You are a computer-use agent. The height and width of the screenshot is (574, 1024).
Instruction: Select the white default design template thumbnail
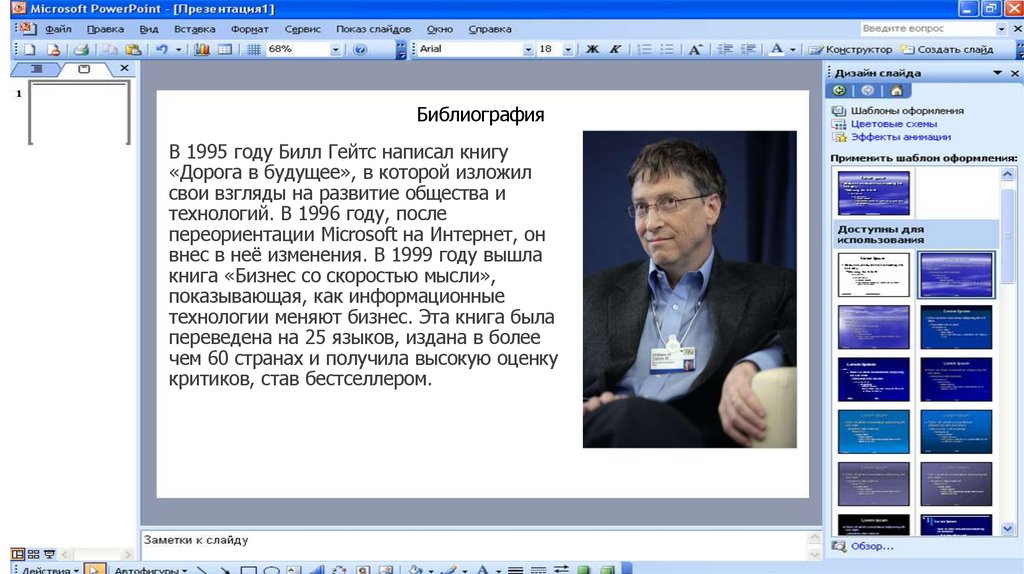(874, 275)
